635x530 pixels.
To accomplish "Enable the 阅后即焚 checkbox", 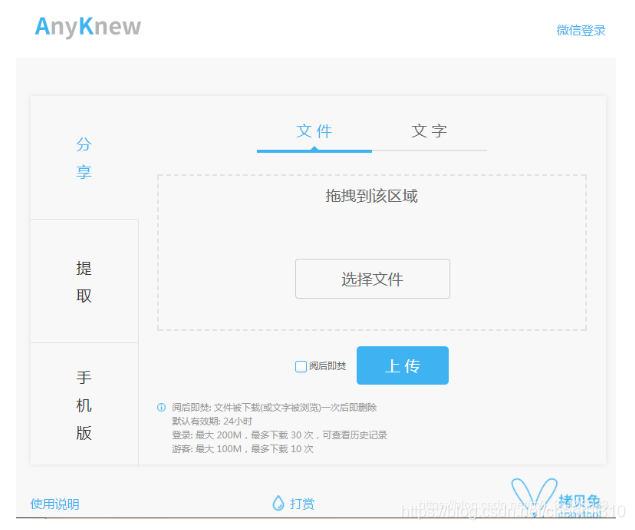I will pyautogui.click(x=301, y=366).
